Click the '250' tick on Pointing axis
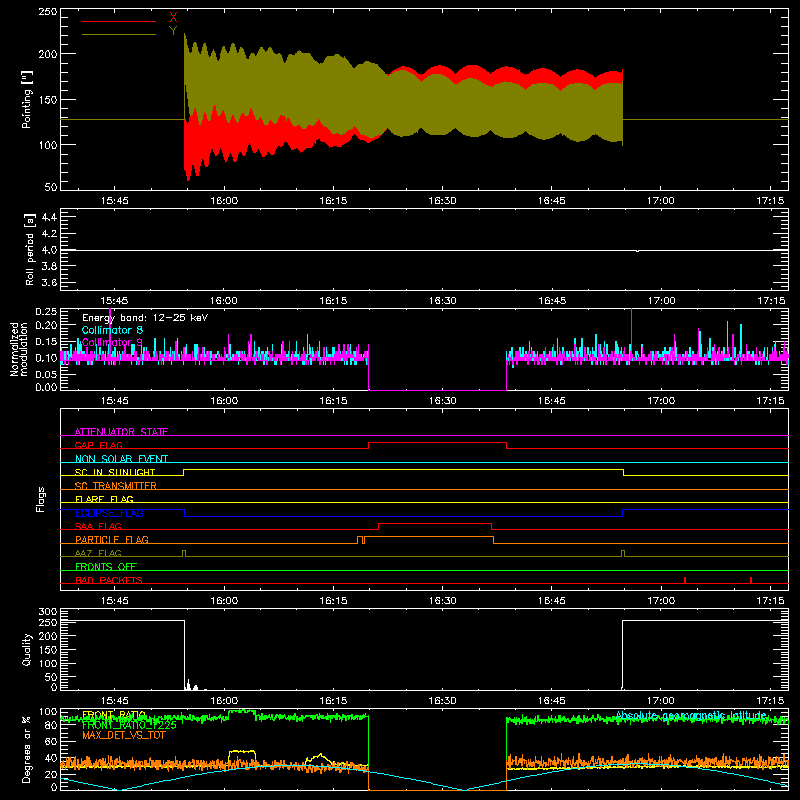Image resolution: width=800 pixels, height=800 pixels. (48, 11)
